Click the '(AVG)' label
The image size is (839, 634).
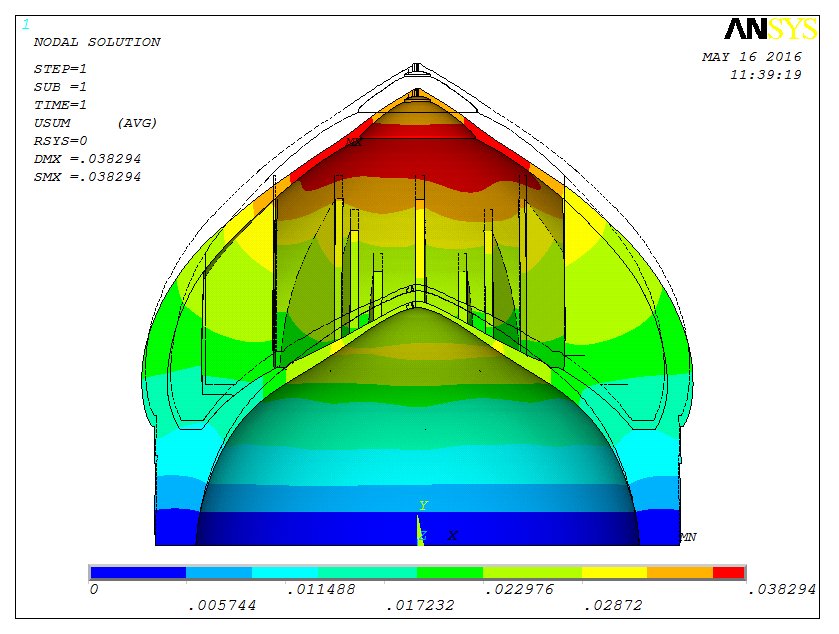(137, 123)
